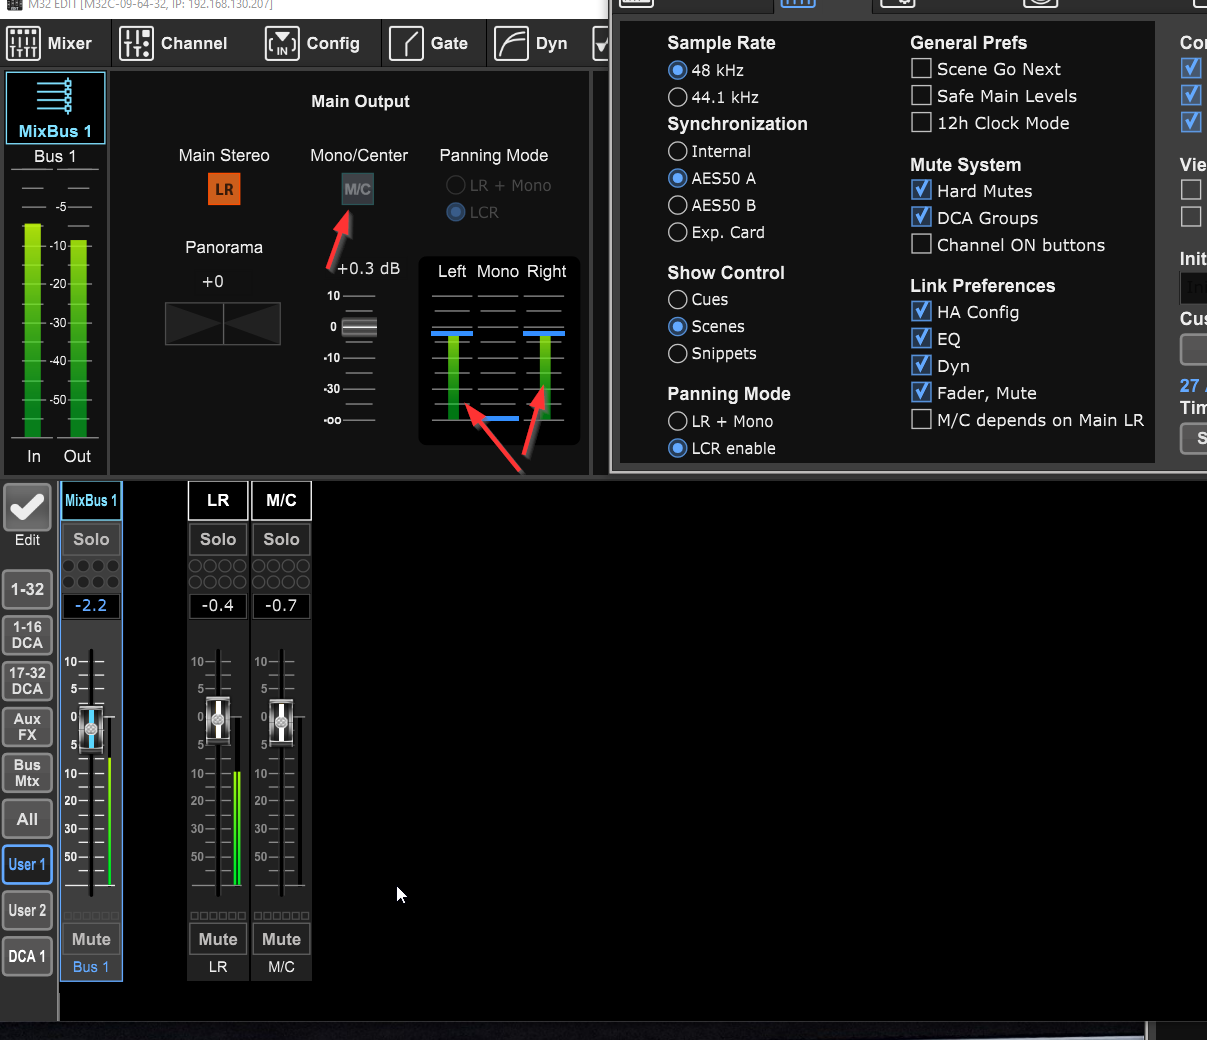Mute the M/C strip
Screen dimensions: 1207x1040
click(281, 939)
